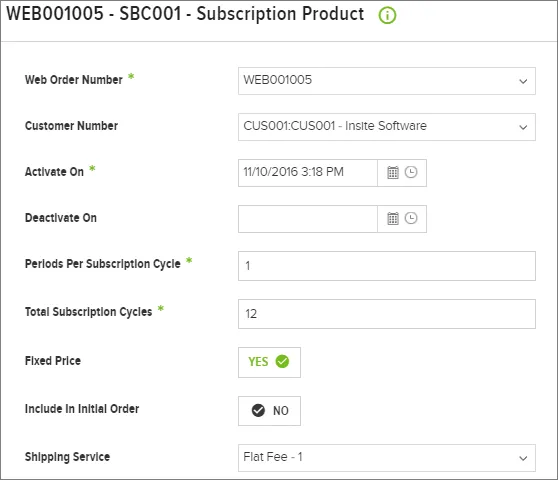Click the Shipping Service chevron arrow

tap(523, 458)
